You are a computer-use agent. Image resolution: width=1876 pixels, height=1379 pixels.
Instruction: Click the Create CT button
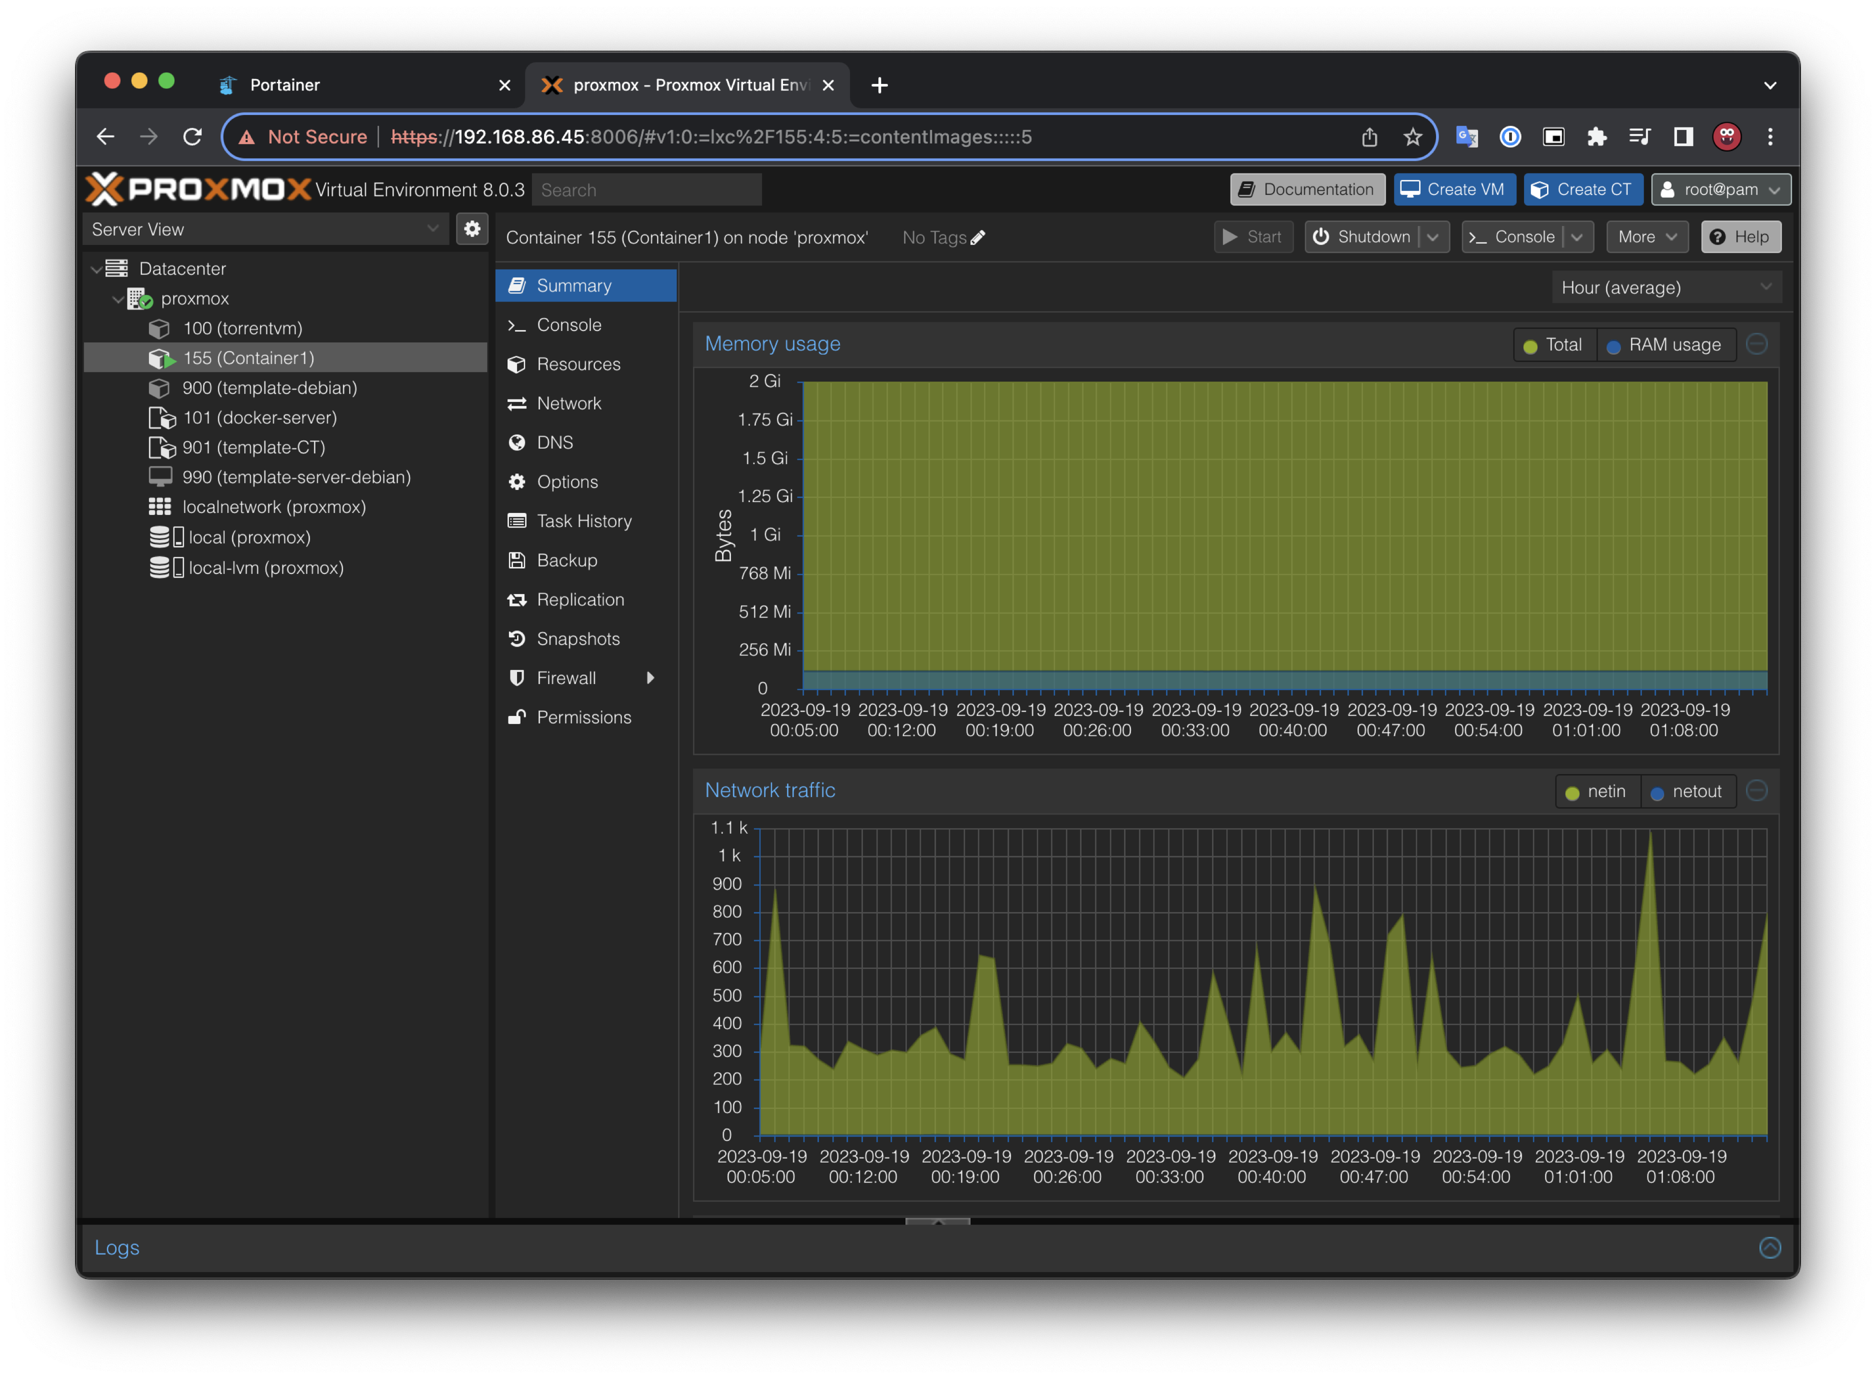coord(1582,189)
